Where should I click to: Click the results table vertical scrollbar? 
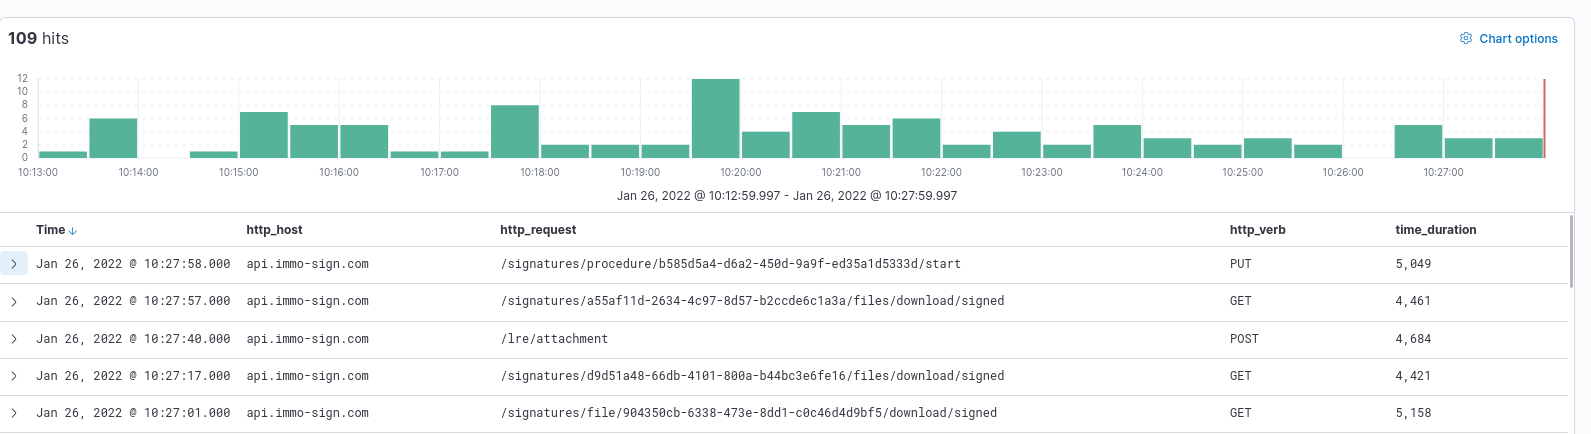(1571, 250)
